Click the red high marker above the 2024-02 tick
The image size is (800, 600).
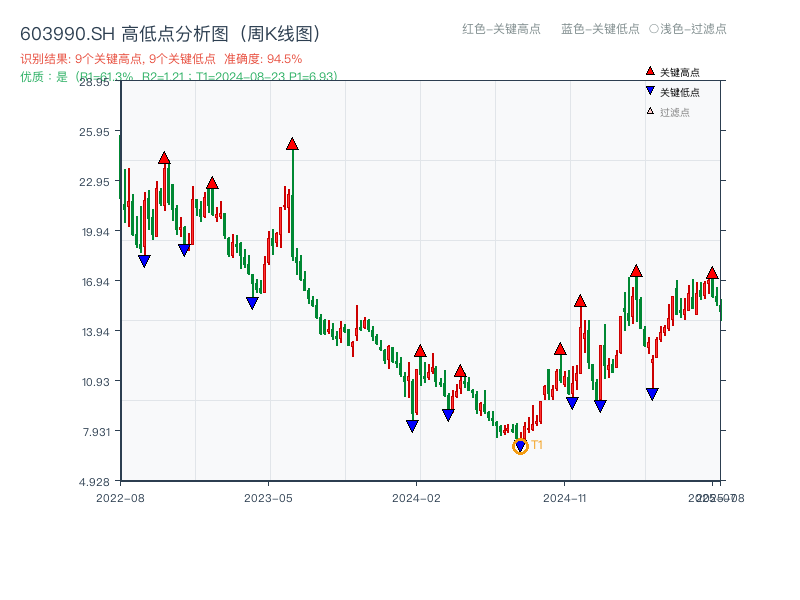click(x=420, y=351)
